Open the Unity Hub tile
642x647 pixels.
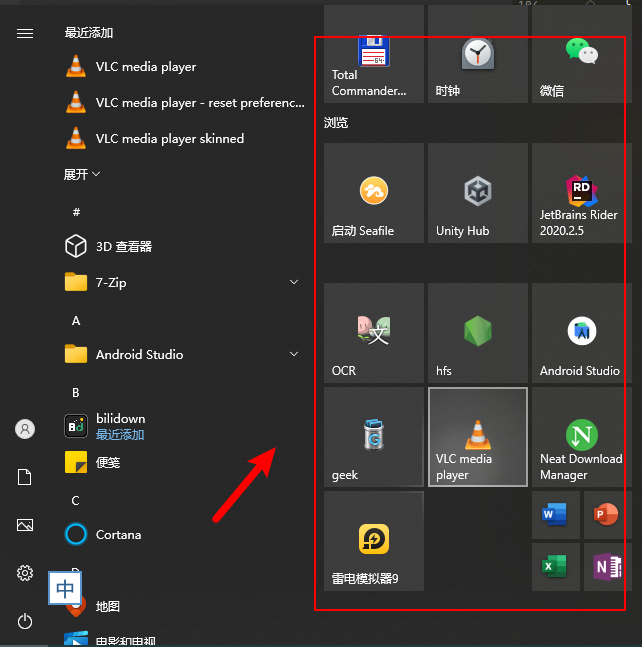click(478, 193)
